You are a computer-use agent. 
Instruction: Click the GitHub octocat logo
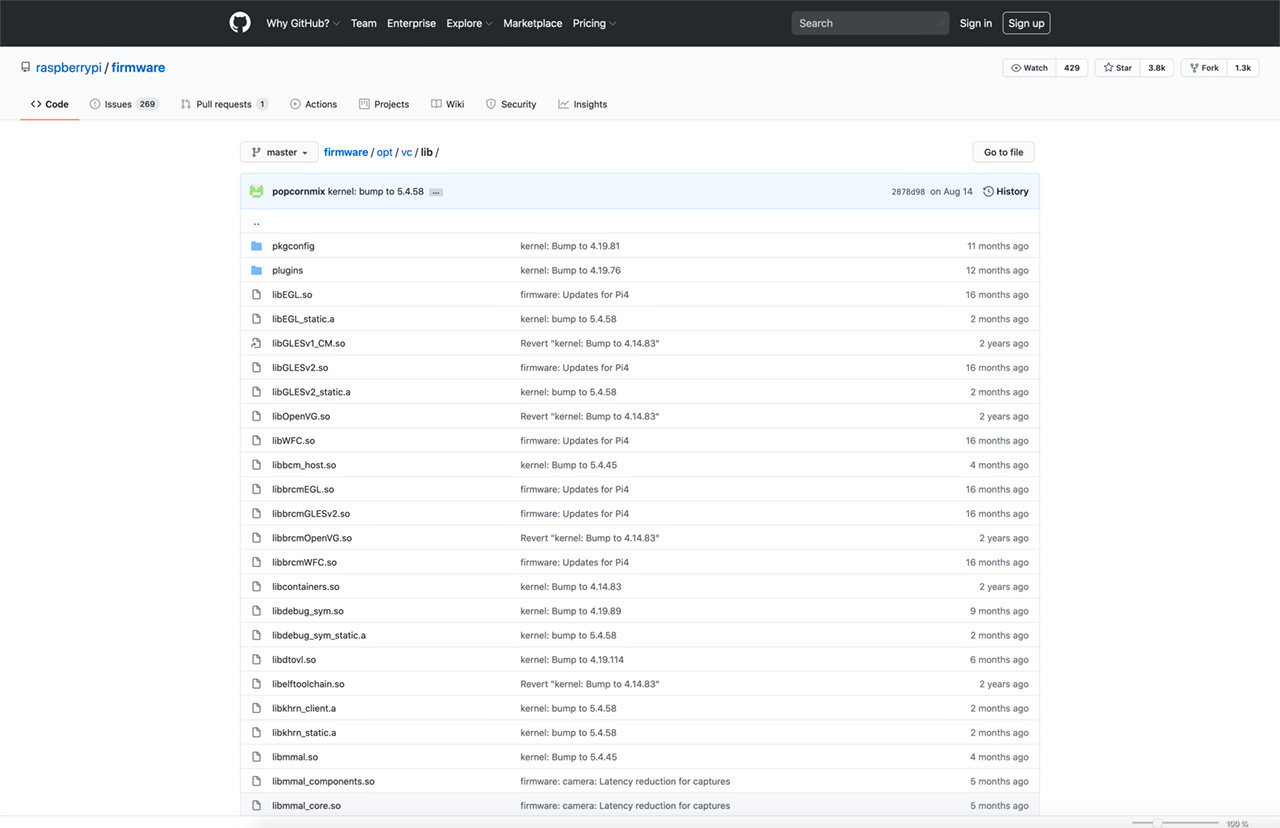pyautogui.click(x=240, y=23)
